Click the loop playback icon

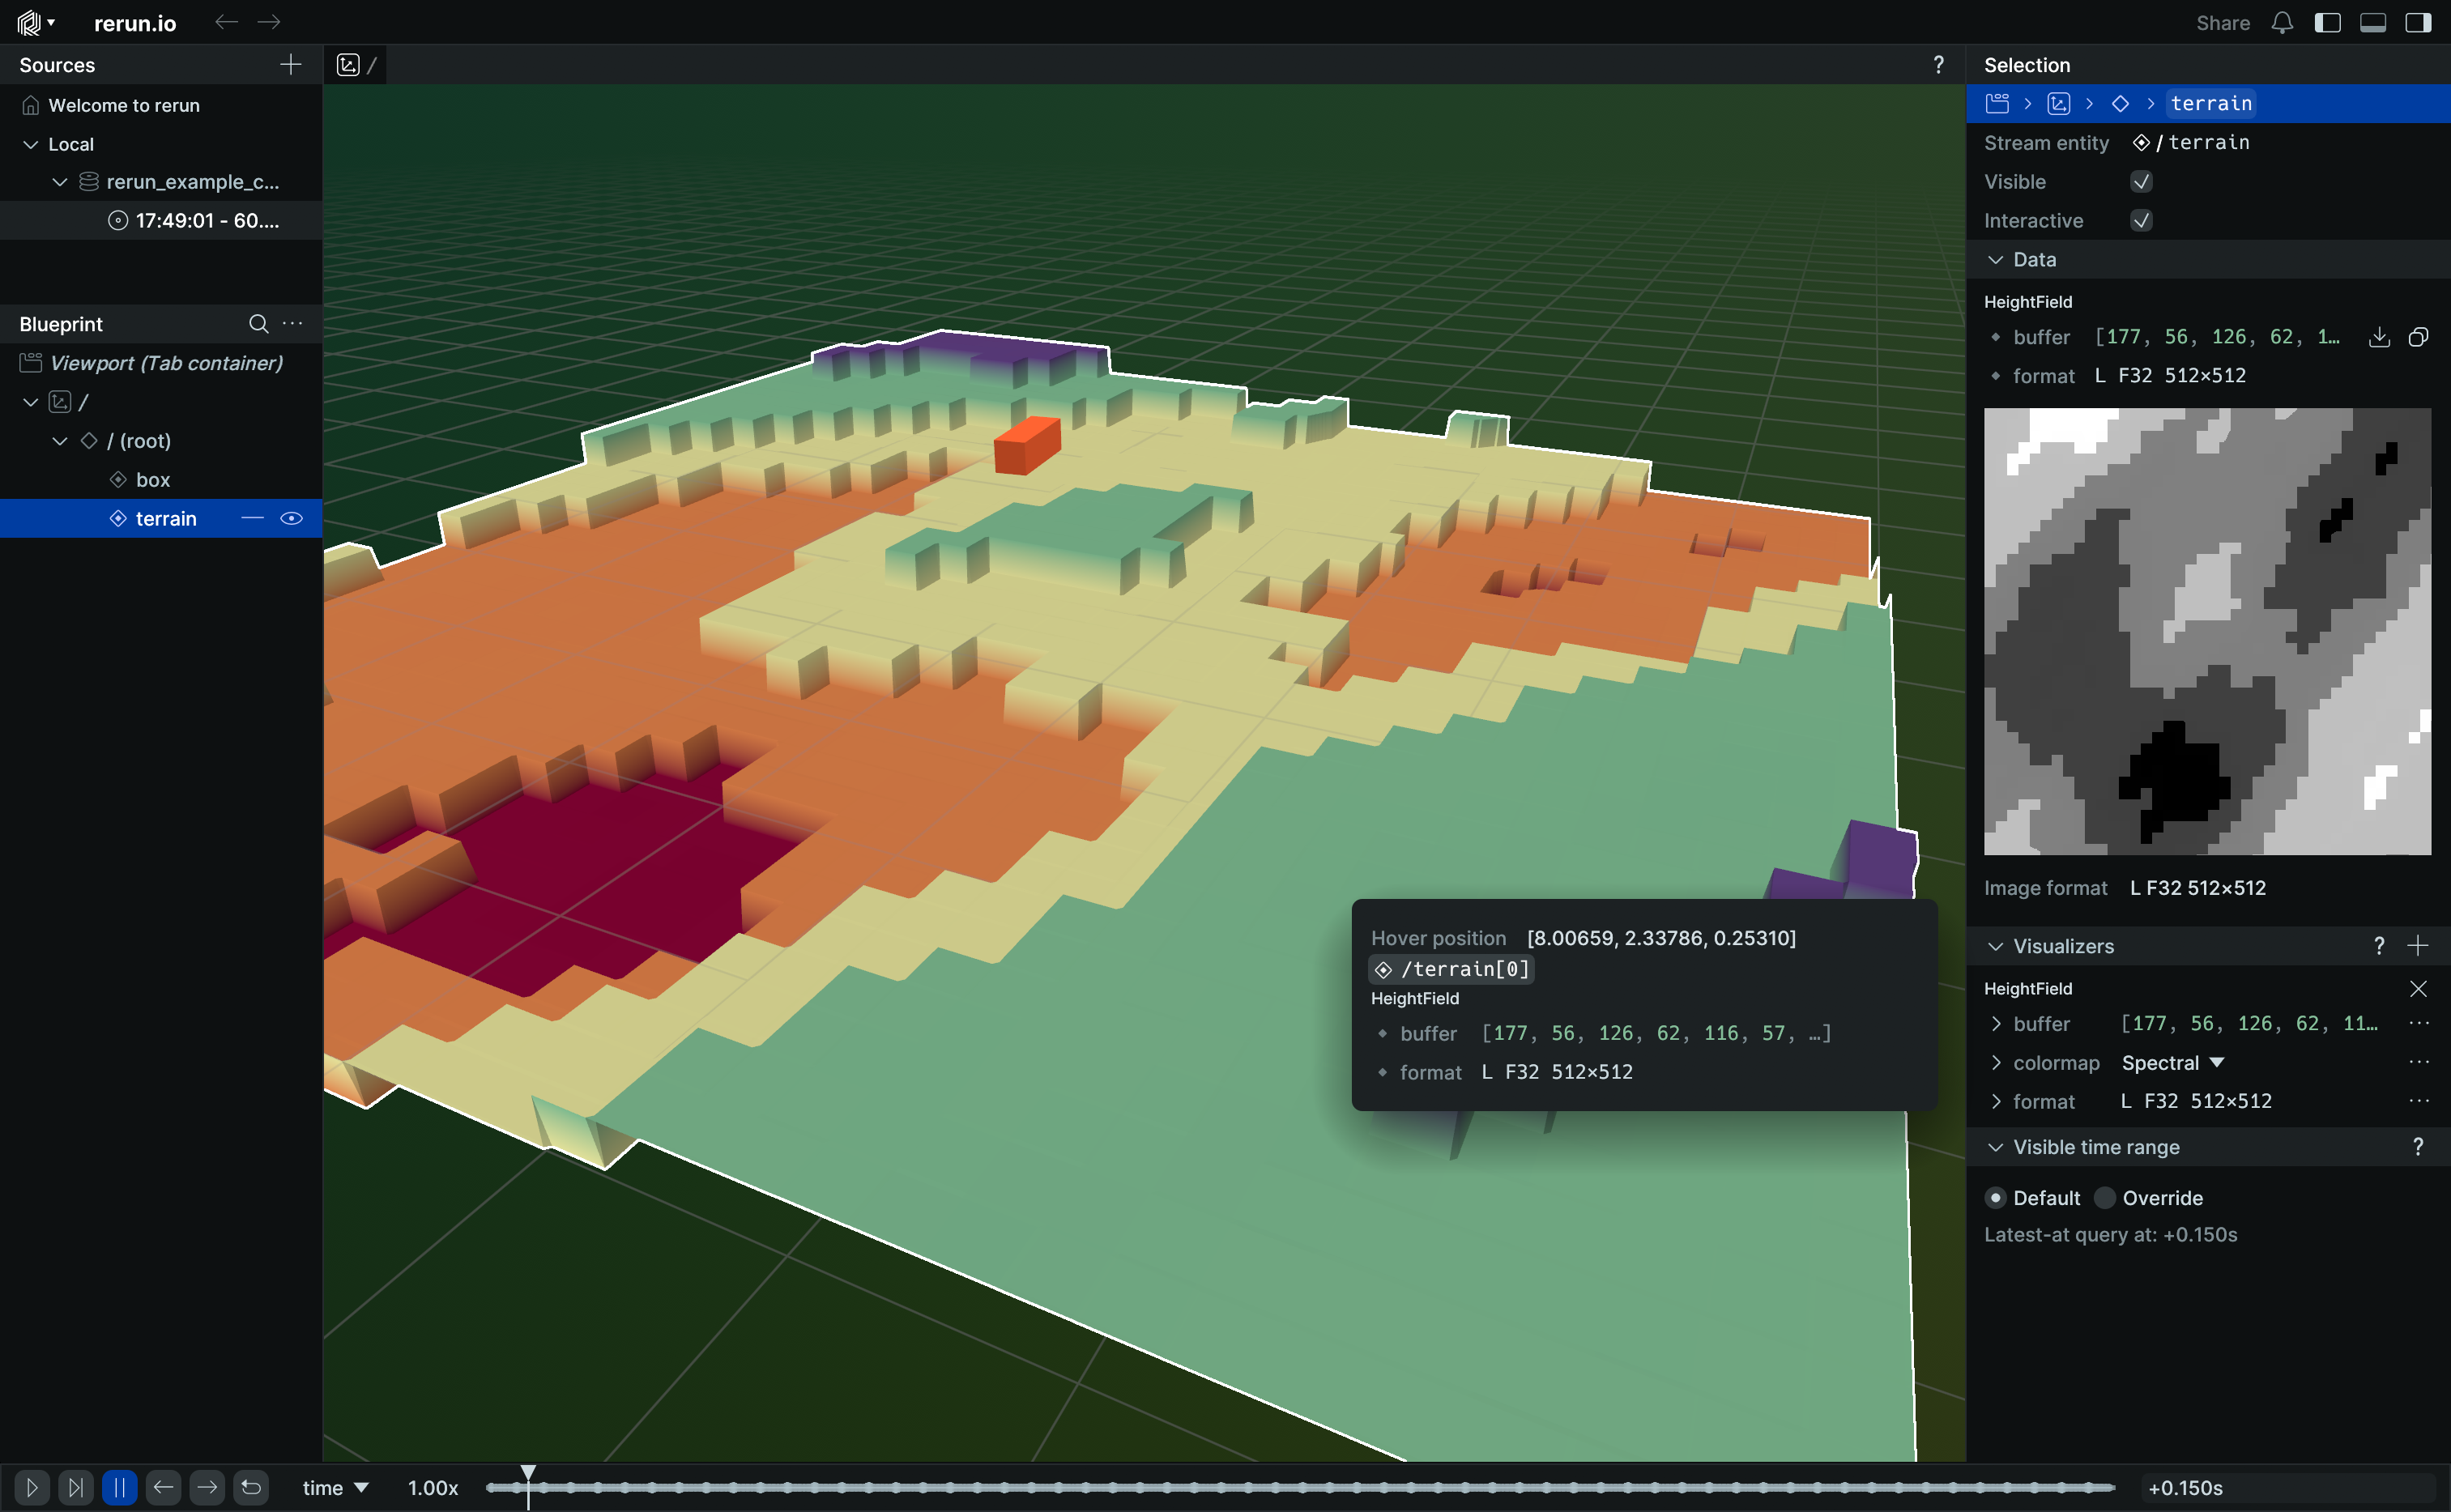coord(251,1488)
